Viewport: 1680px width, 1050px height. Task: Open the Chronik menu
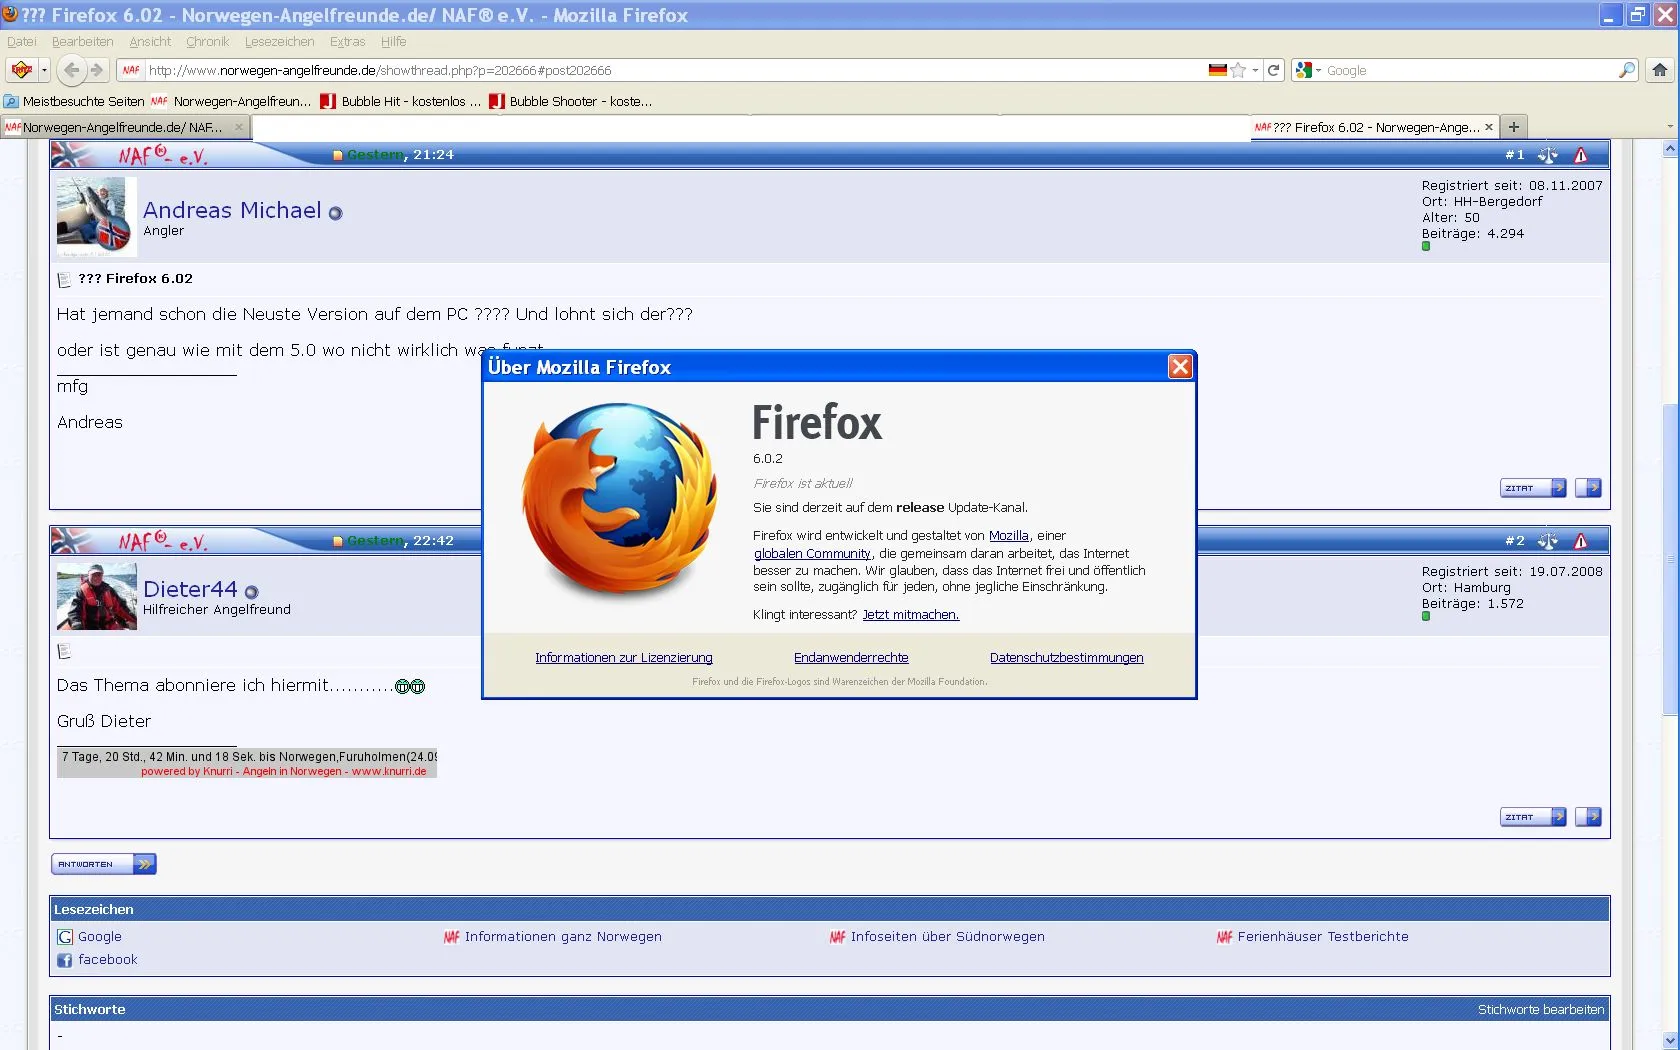tap(207, 42)
